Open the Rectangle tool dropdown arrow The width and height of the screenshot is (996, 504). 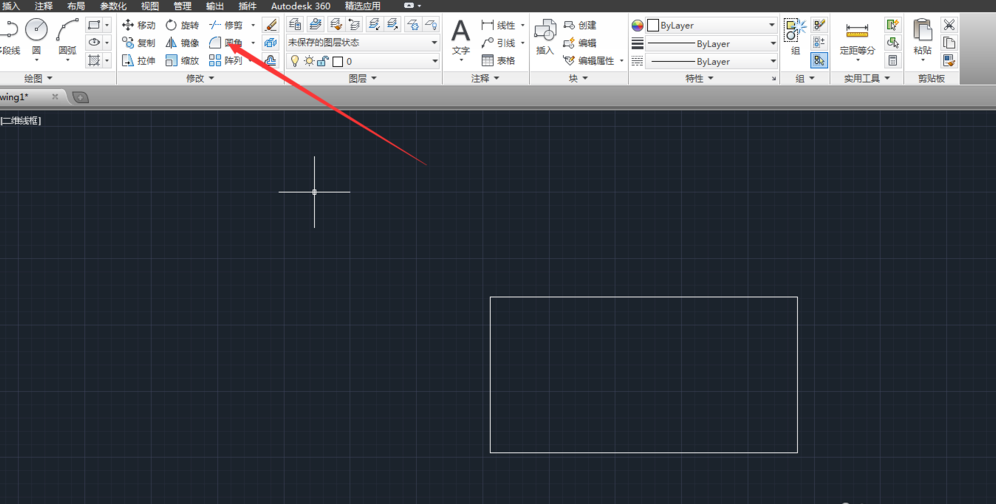coord(107,25)
